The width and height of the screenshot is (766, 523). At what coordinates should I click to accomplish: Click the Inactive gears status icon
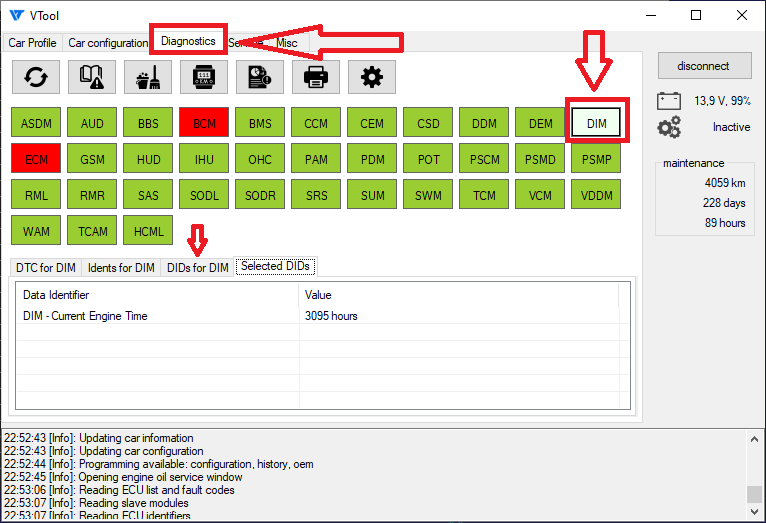point(669,127)
